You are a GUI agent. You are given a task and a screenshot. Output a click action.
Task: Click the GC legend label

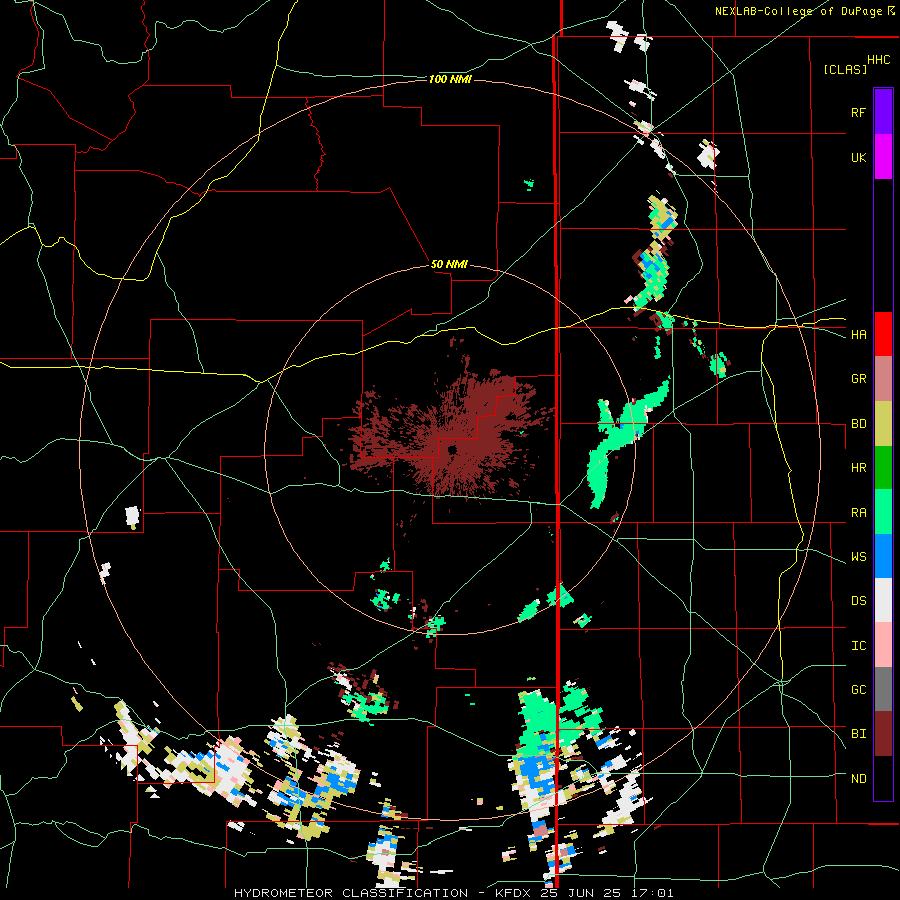point(858,690)
